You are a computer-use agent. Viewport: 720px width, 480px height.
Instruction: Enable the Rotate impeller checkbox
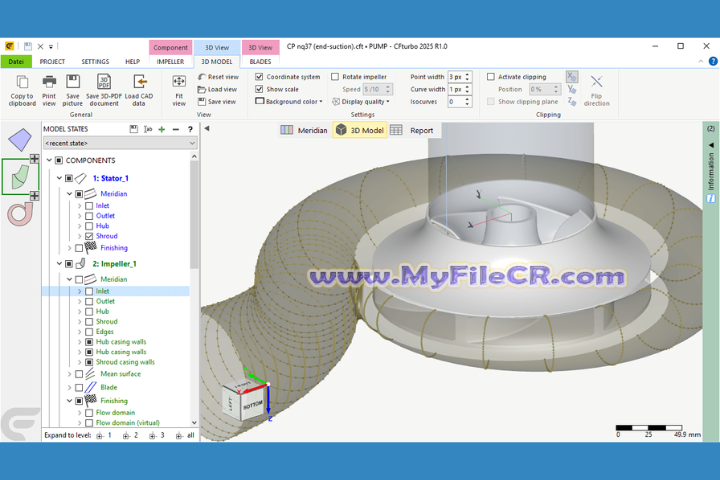[x=335, y=77]
